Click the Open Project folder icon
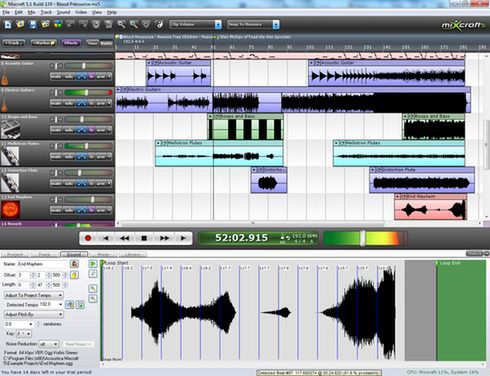 tap(20, 24)
